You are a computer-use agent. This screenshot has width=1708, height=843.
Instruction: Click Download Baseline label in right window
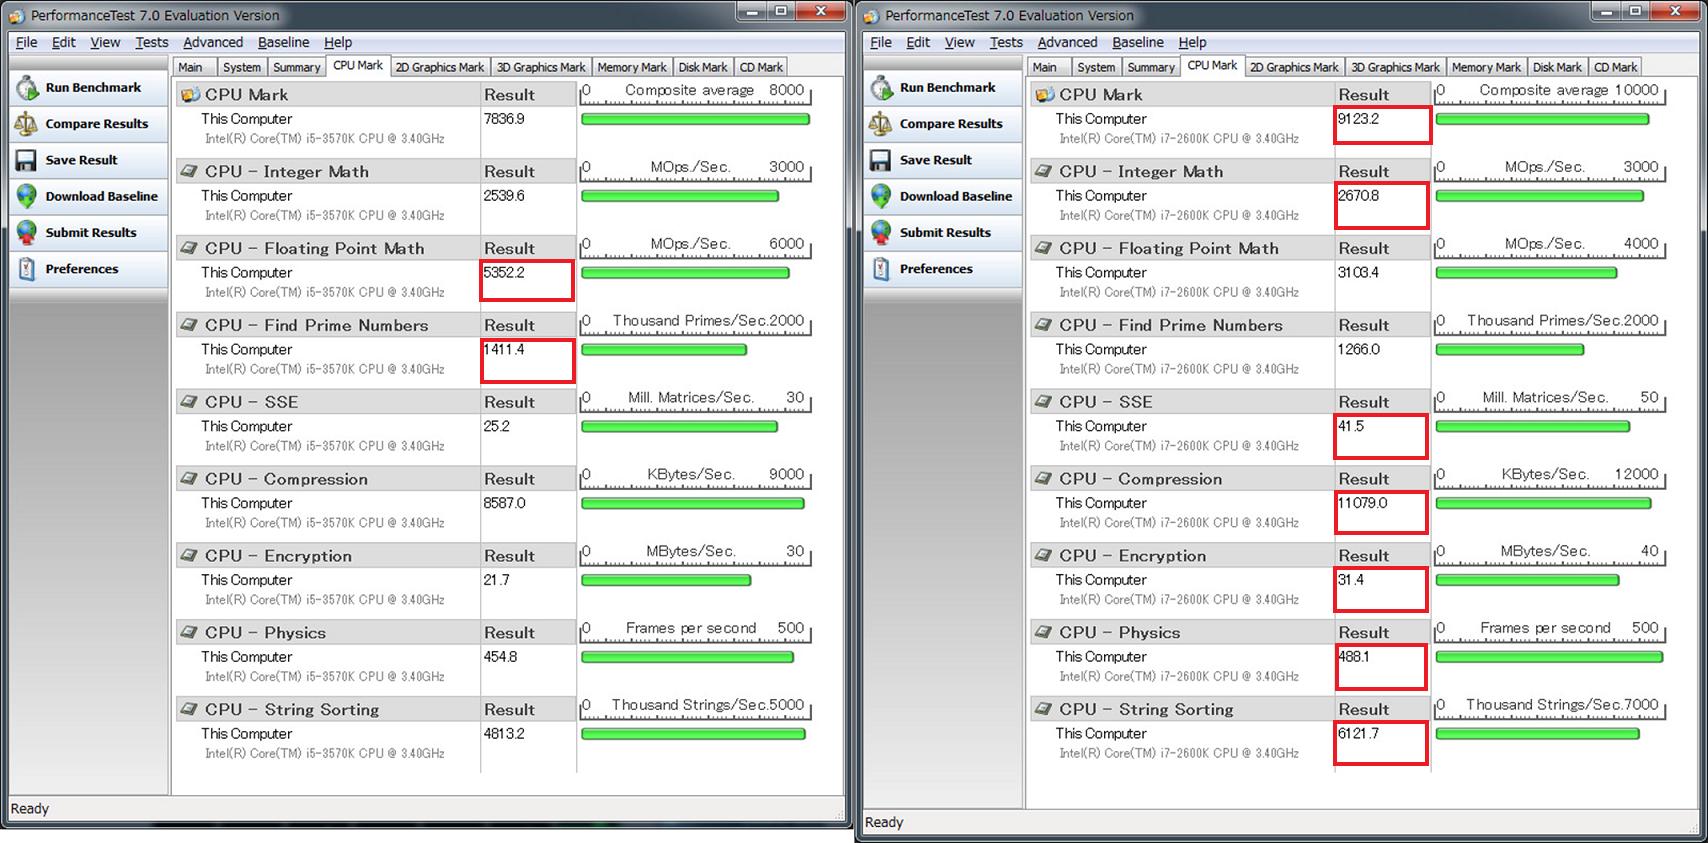point(956,196)
